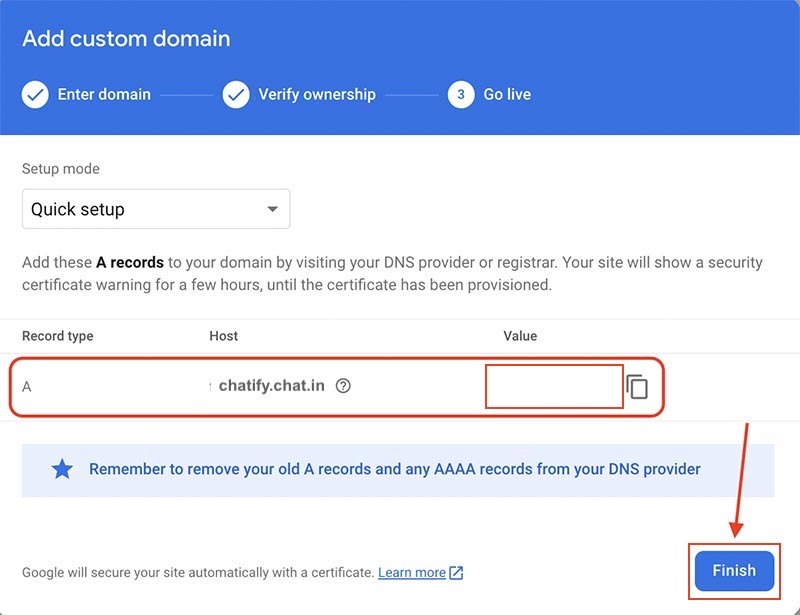The width and height of the screenshot is (800, 615).
Task: Go to the Enter domain step
Action: click(x=104, y=95)
